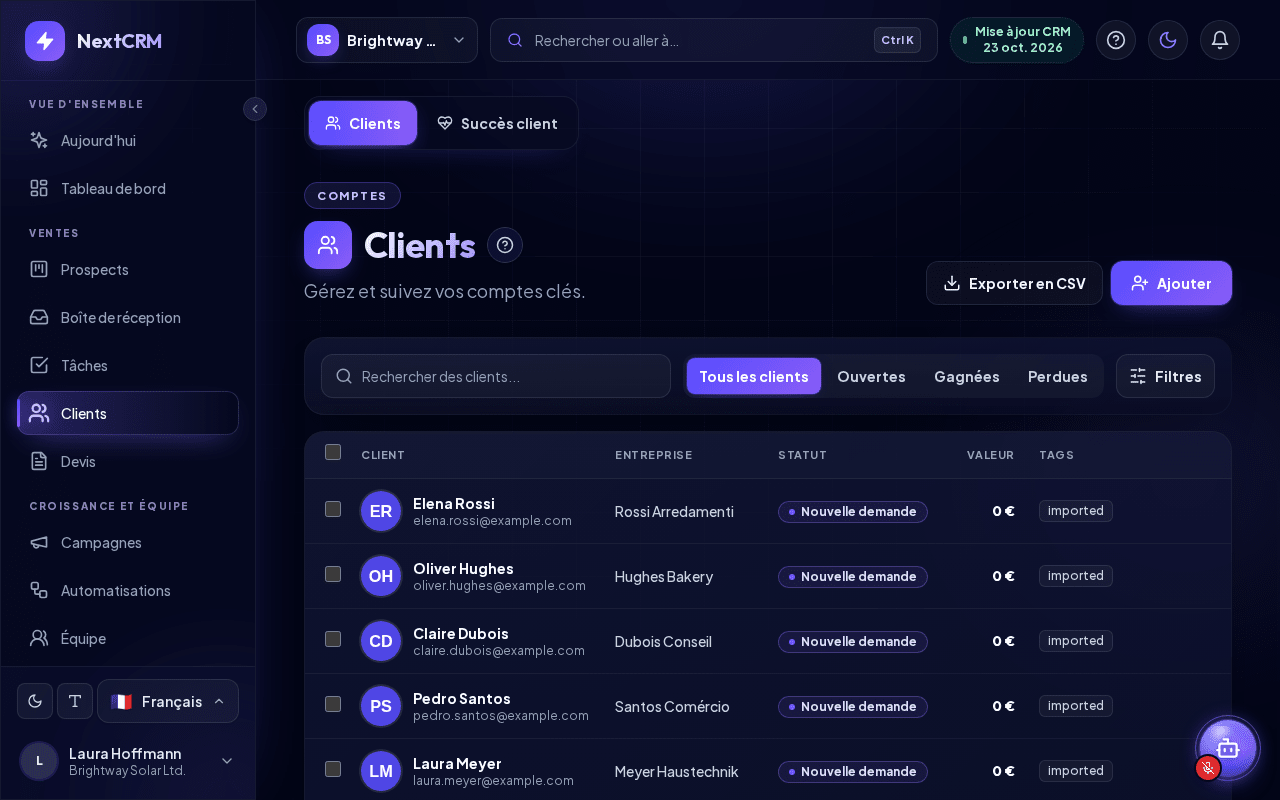Open Tâches in sidebar
Viewport: 1280px width, 800px height.
click(x=128, y=365)
